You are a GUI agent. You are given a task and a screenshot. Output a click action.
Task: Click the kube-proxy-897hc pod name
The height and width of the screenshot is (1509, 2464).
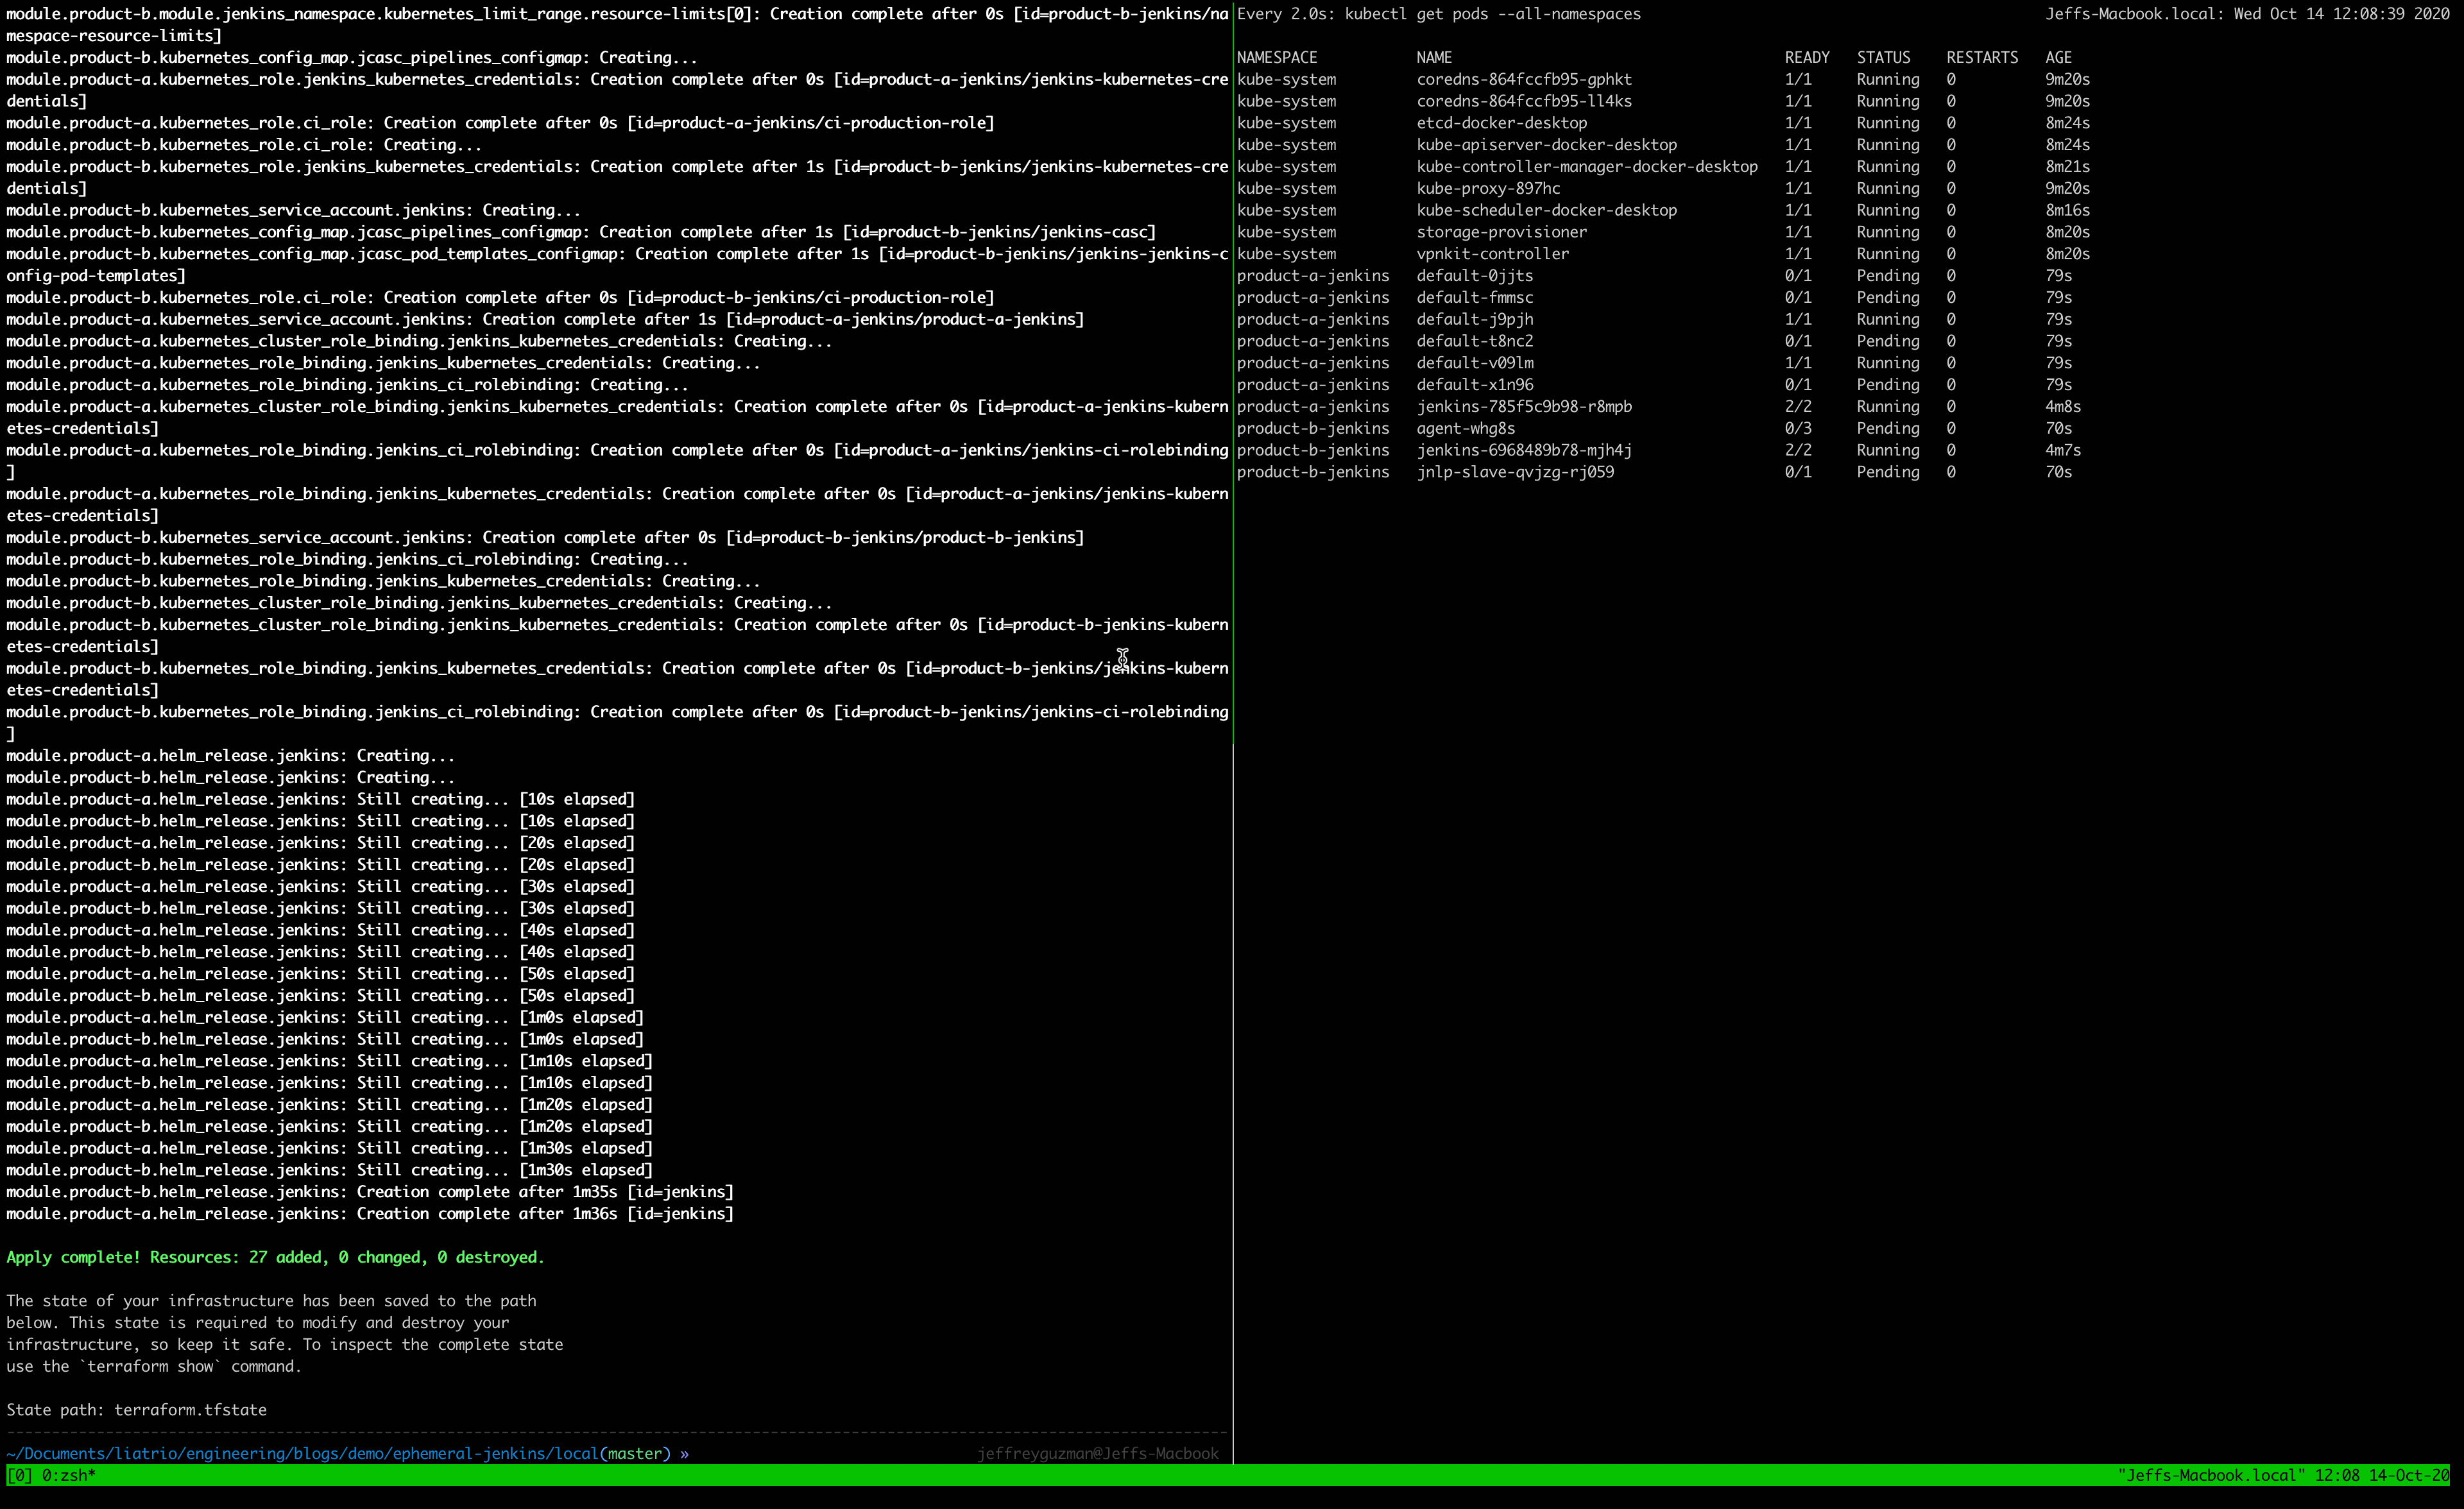1488,188
